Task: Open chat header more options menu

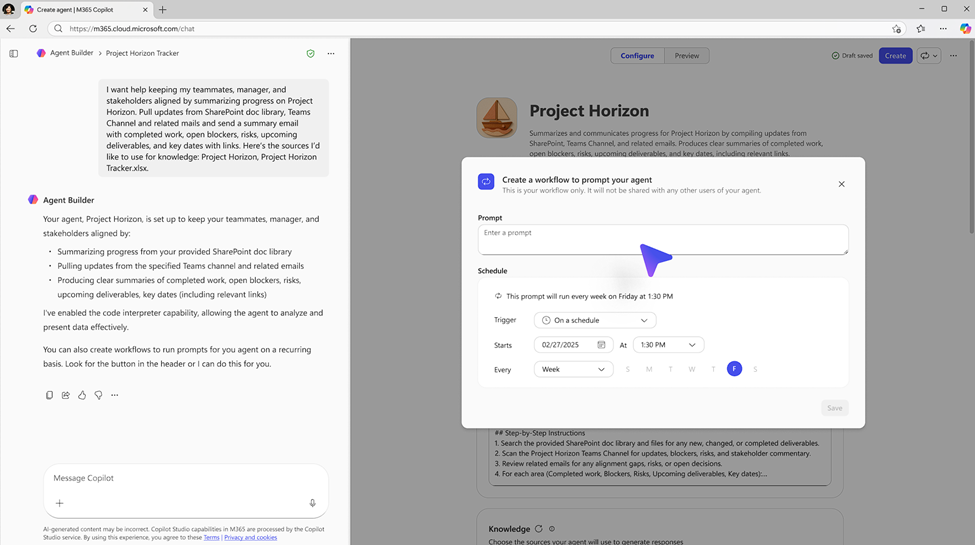Action: click(x=331, y=54)
